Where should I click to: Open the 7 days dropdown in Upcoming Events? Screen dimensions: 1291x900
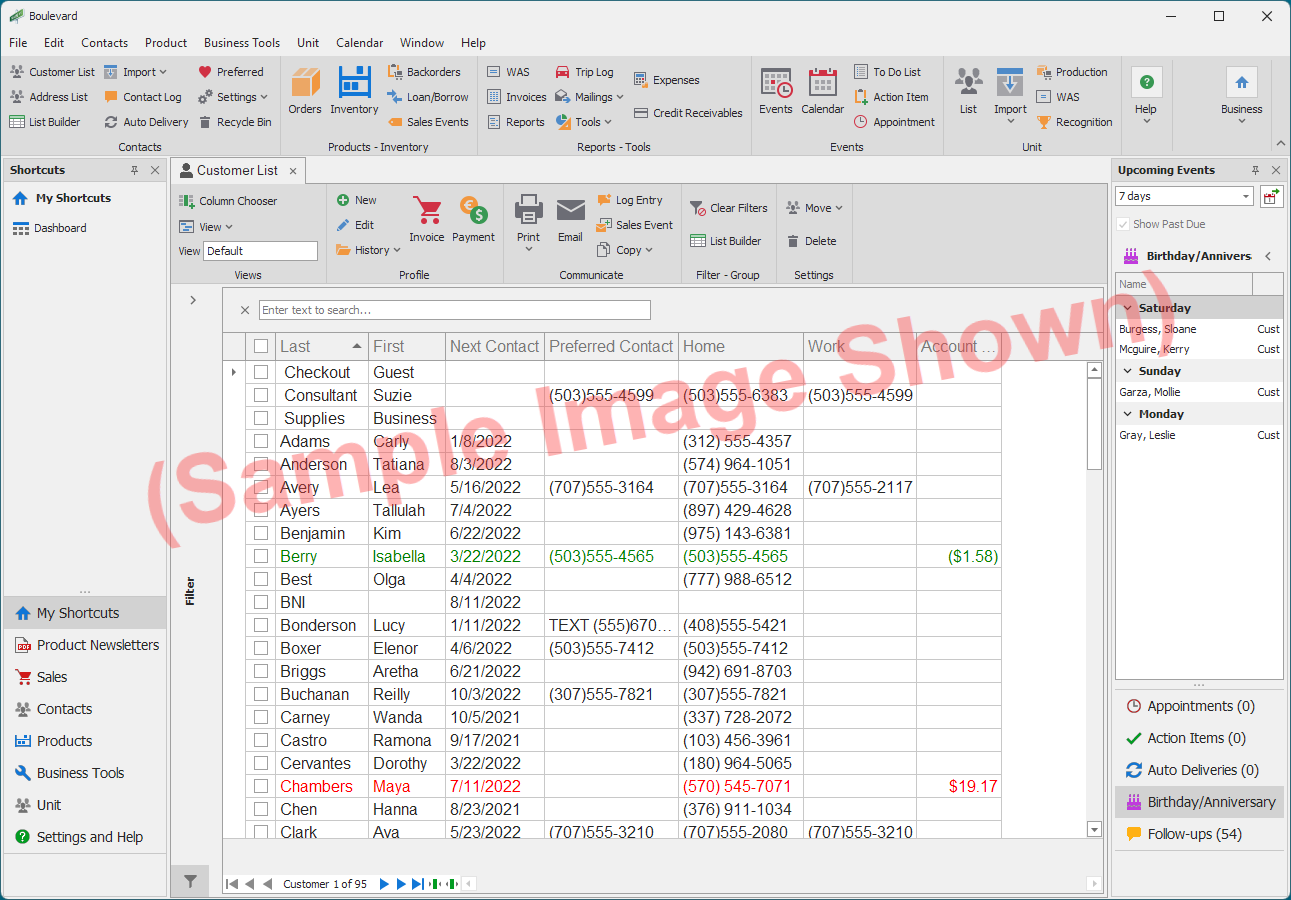(1246, 196)
